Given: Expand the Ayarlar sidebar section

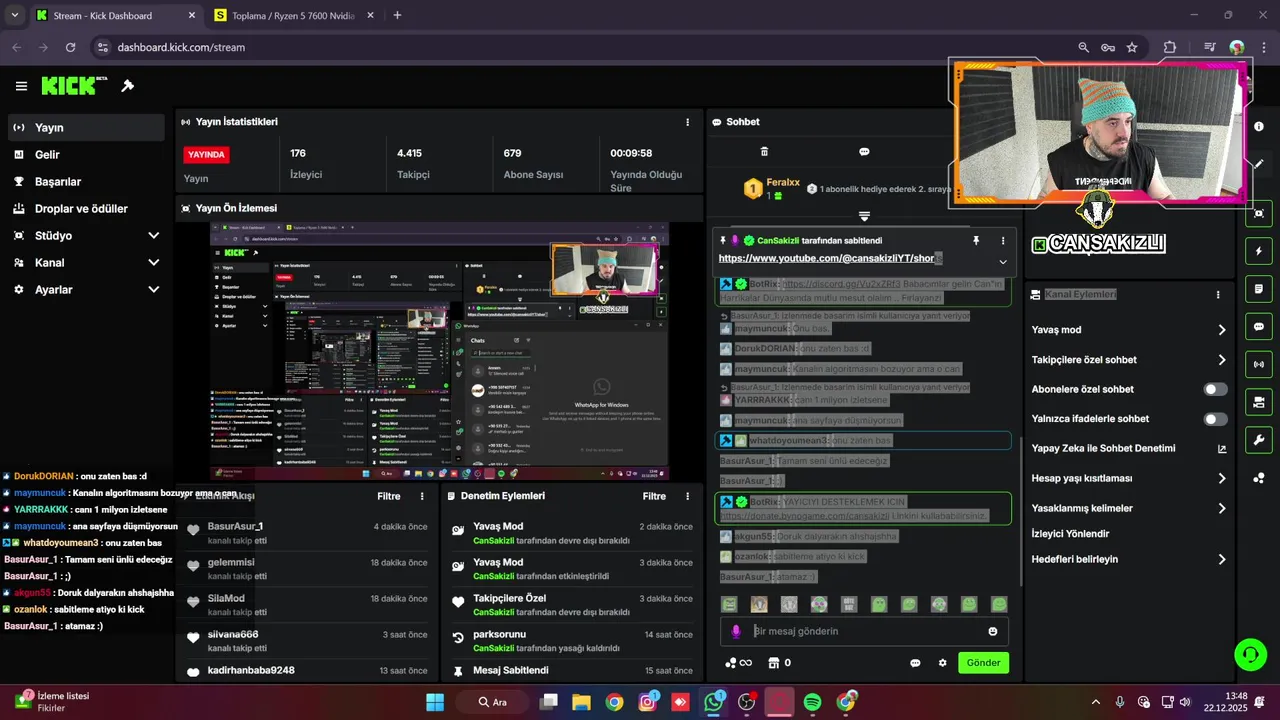Looking at the screenshot, I should (85, 290).
